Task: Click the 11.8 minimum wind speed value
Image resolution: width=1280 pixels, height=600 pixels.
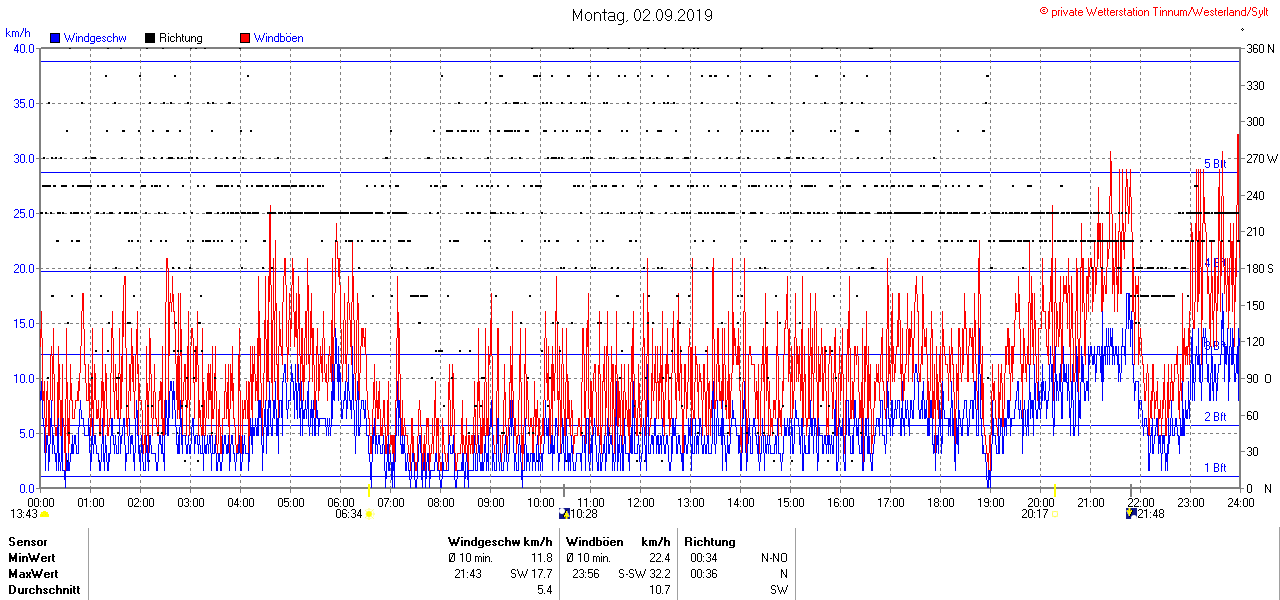Action: tap(542, 558)
